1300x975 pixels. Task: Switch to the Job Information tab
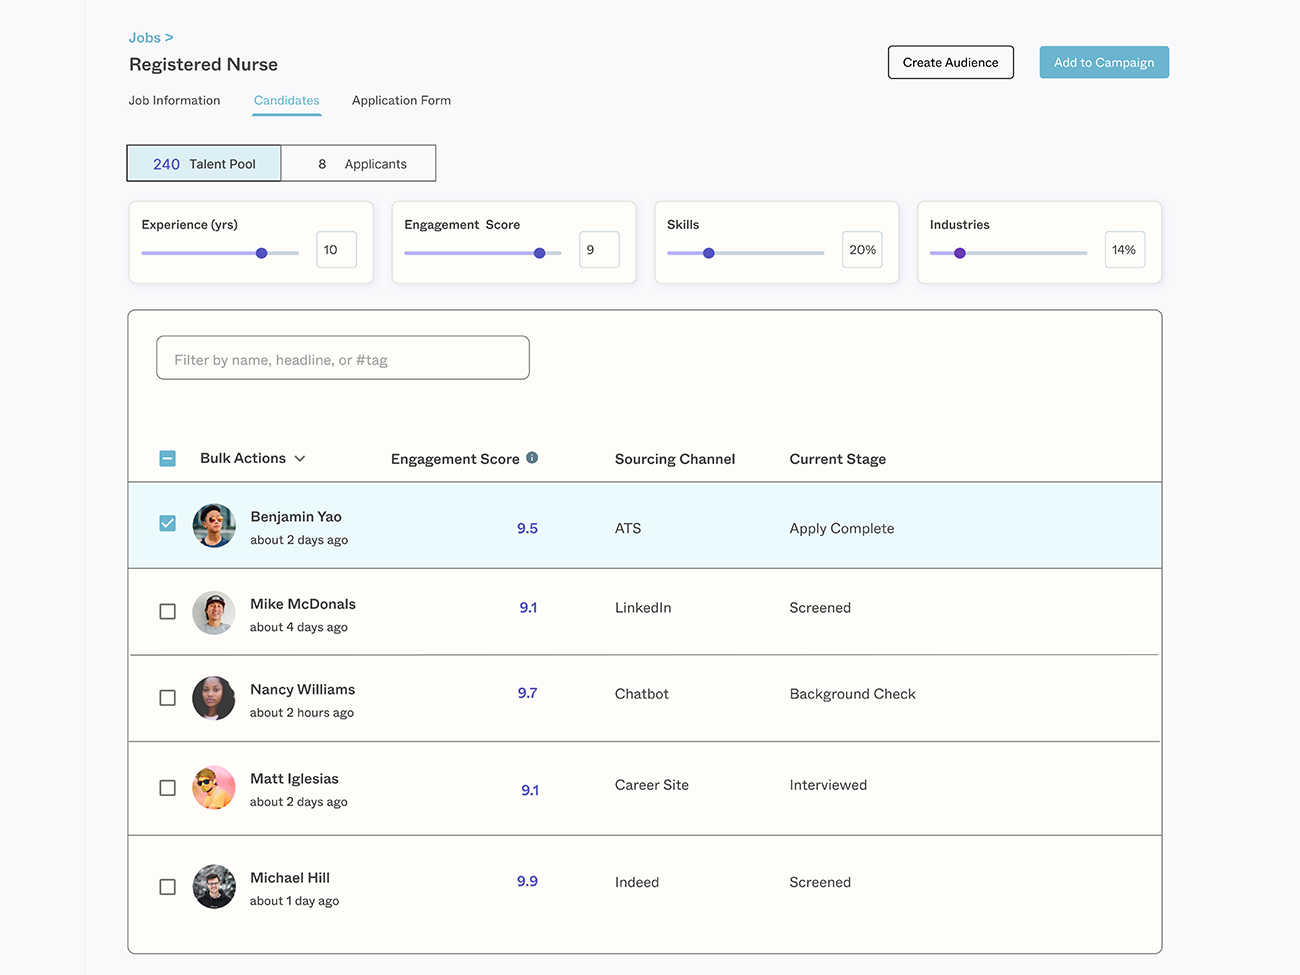[x=174, y=101]
